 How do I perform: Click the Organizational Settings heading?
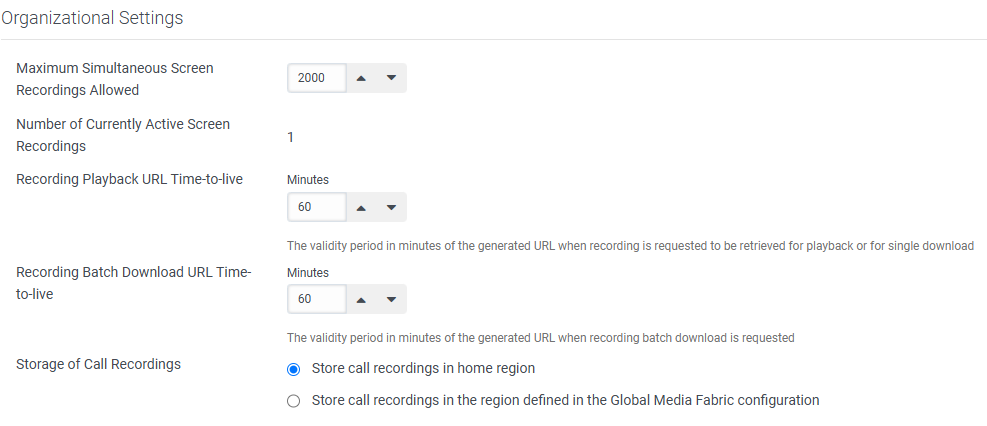92,18
